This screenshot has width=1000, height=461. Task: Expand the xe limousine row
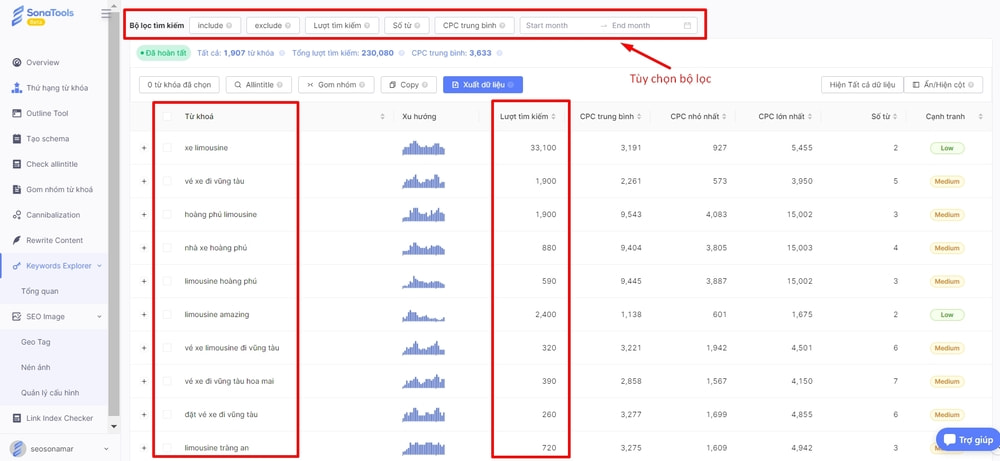(143, 148)
